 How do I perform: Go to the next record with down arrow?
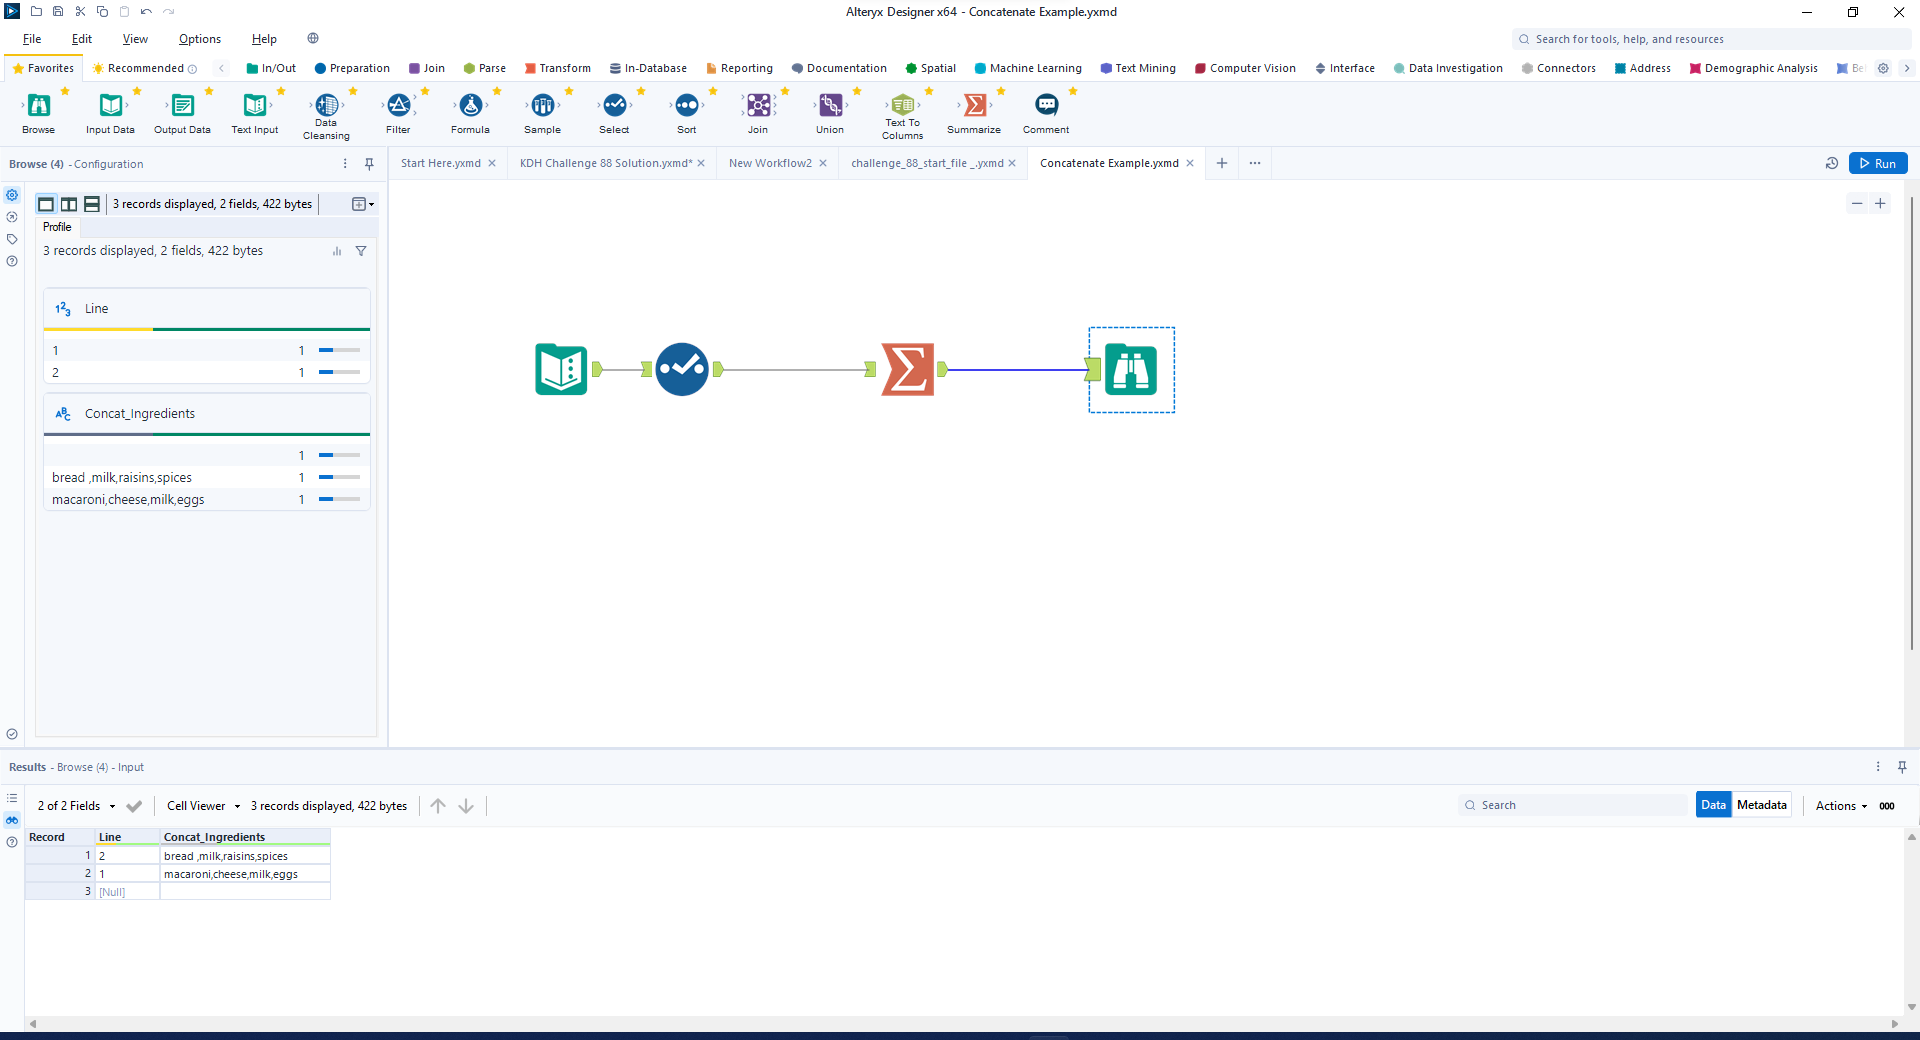(x=466, y=806)
